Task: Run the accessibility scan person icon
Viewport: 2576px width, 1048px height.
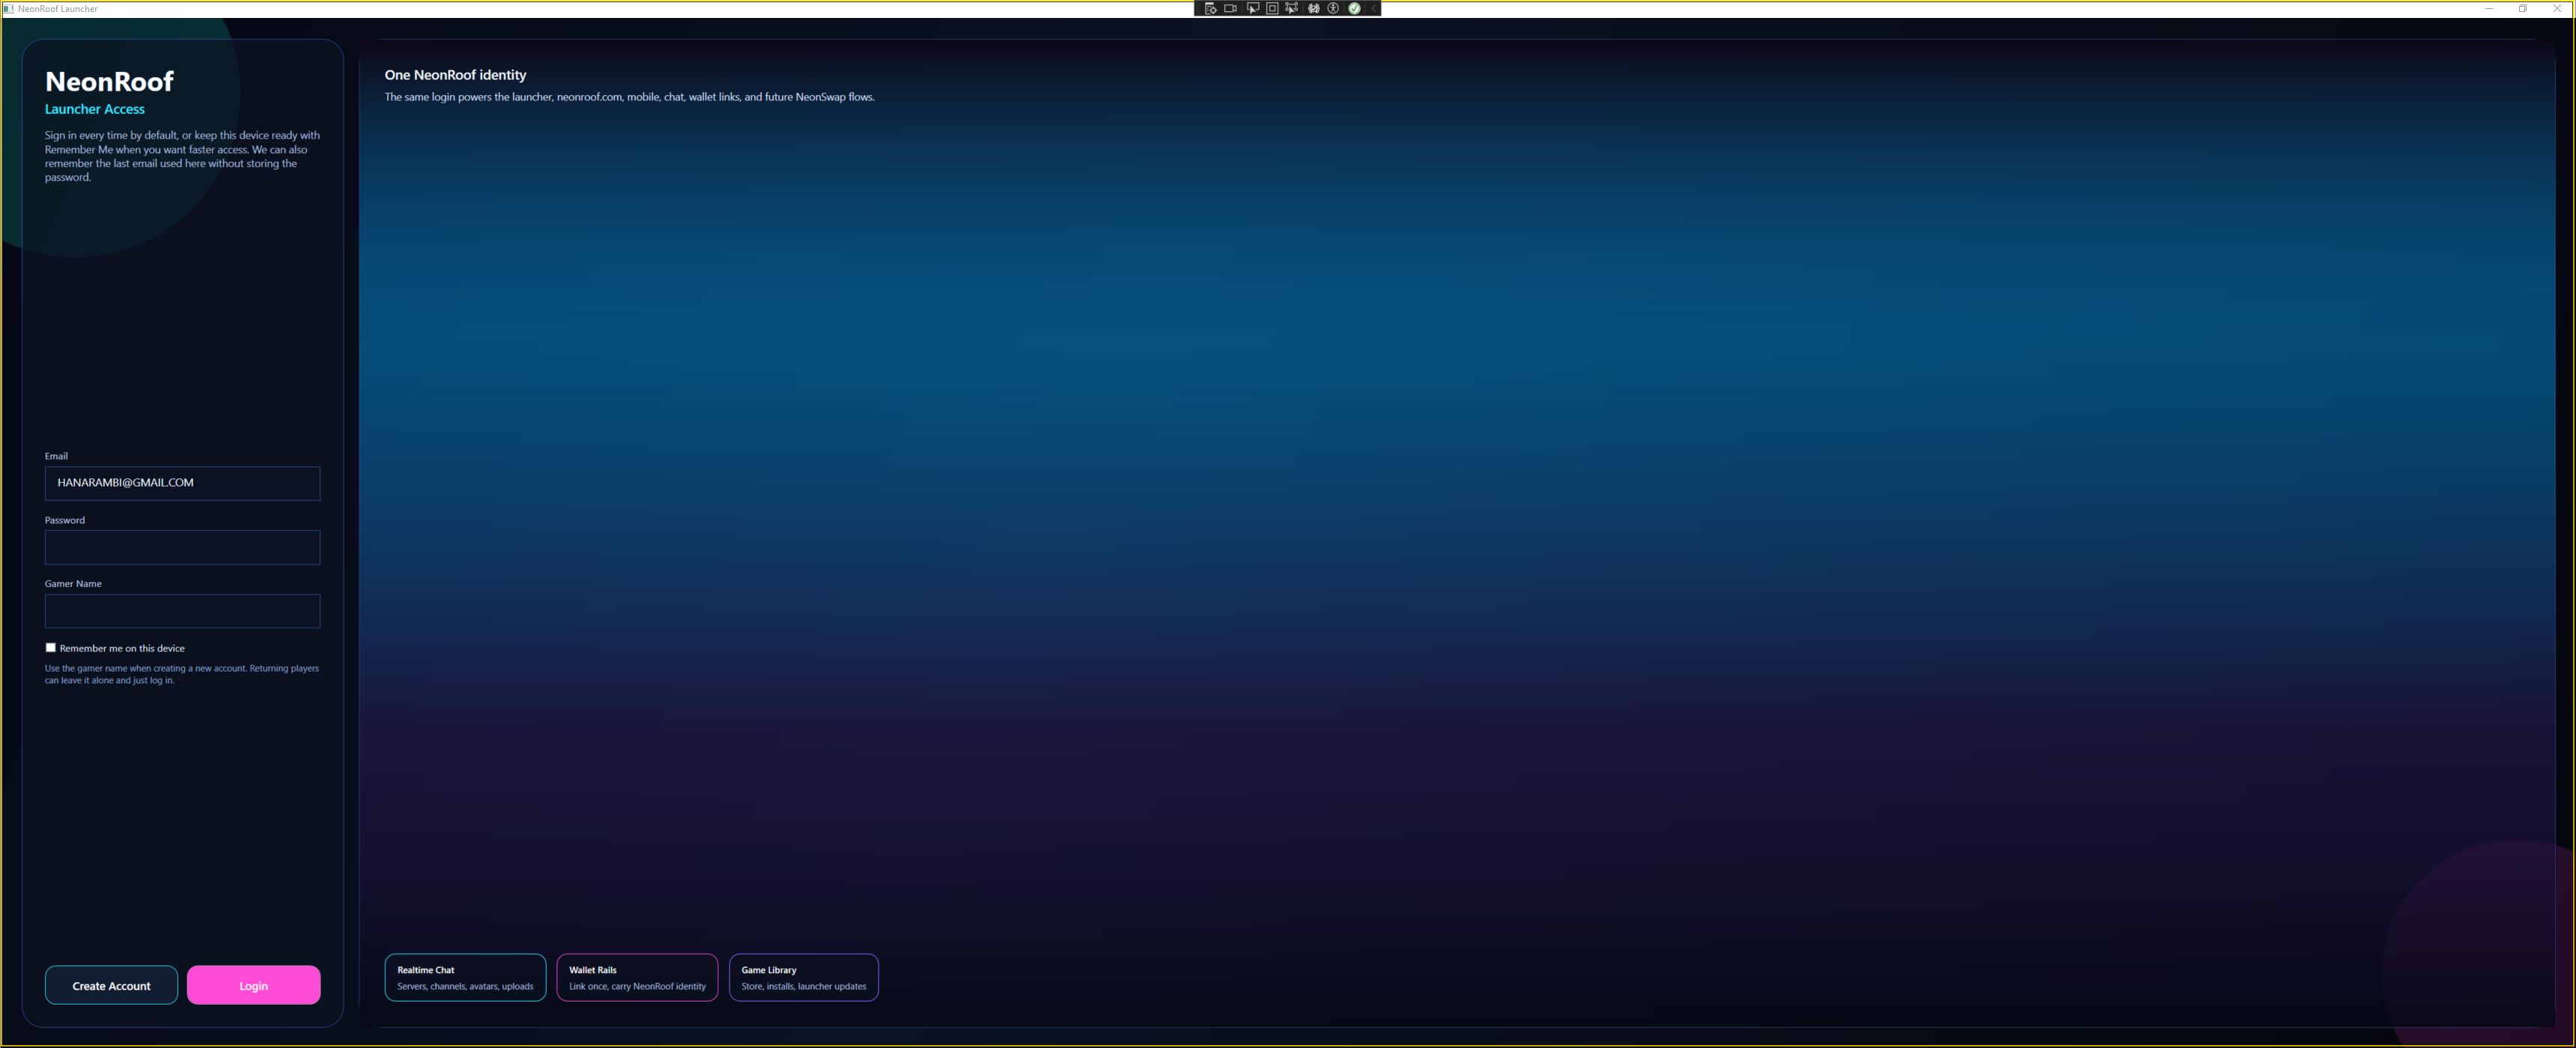Action: (1333, 8)
